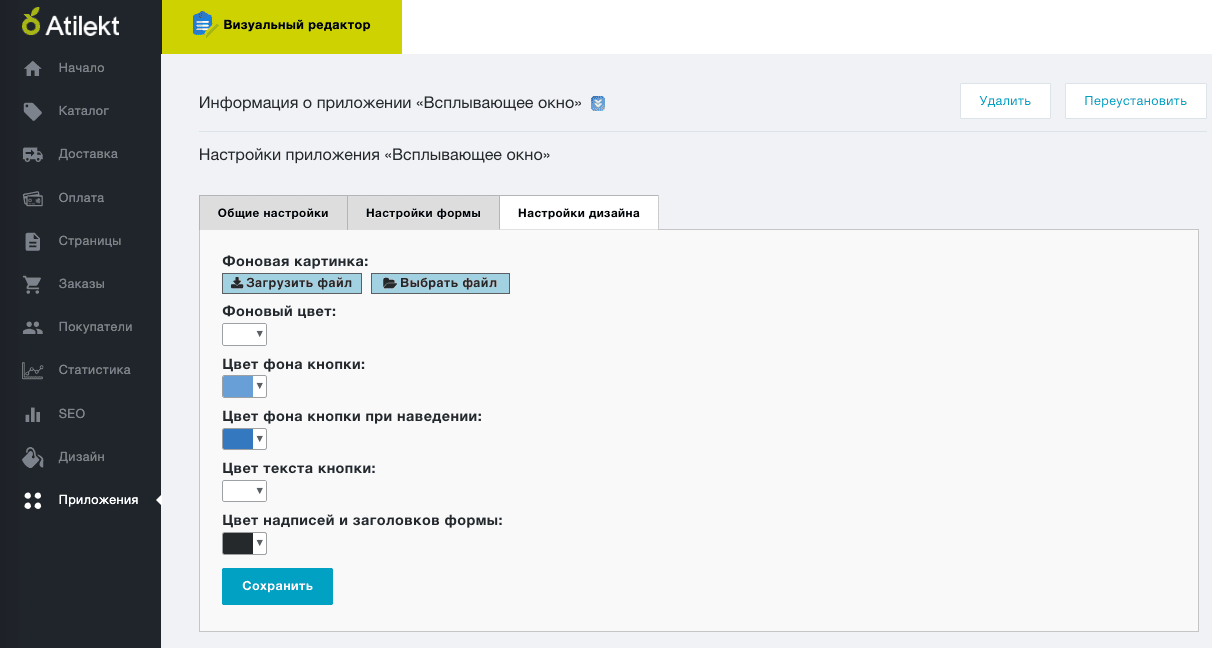Viewport: 1212px width, 648px height.
Task: Pick the Цвет фона кнопки light-blue swatch
Action: click(x=238, y=386)
